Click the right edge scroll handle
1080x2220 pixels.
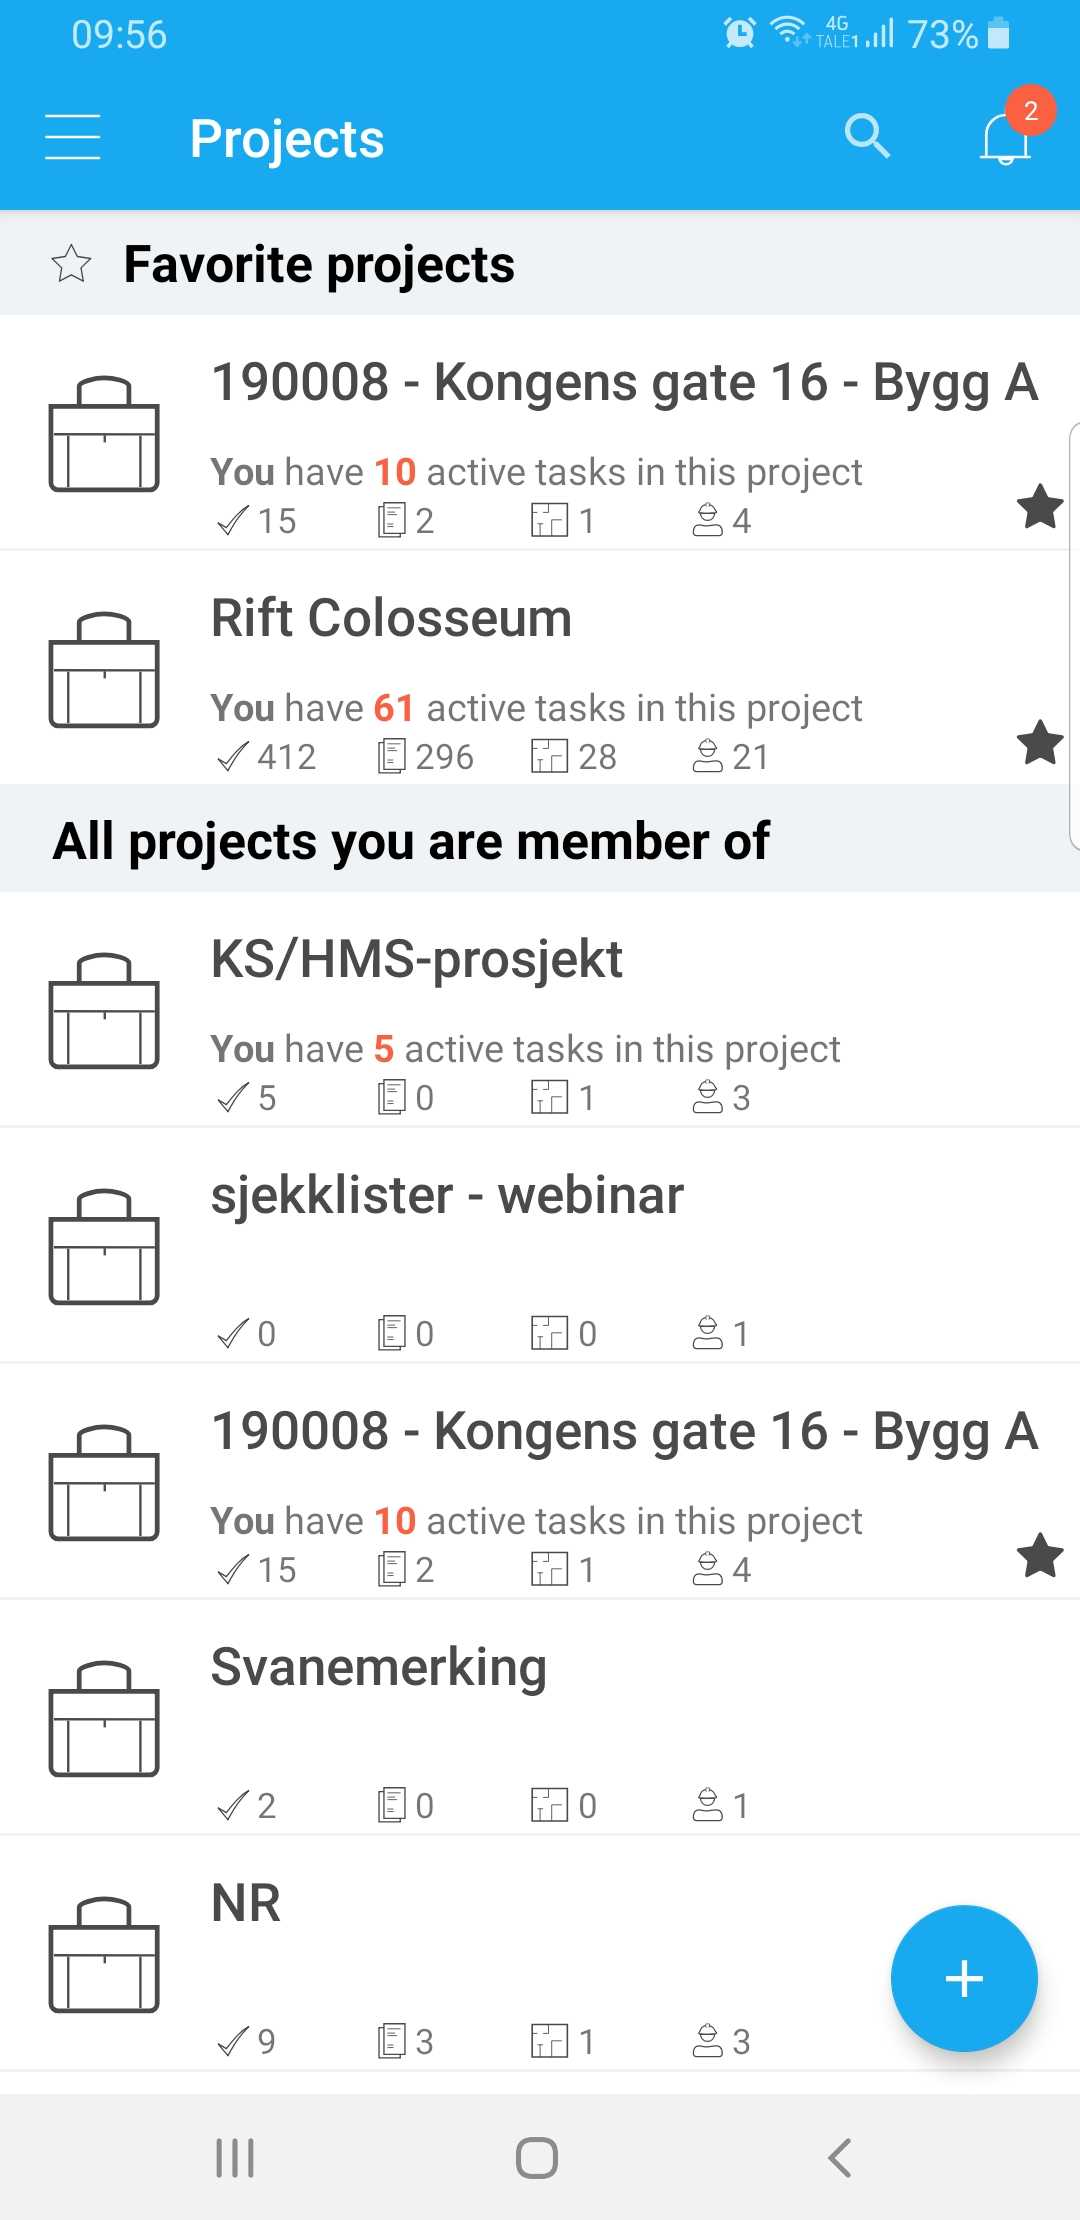point(1074,636)
